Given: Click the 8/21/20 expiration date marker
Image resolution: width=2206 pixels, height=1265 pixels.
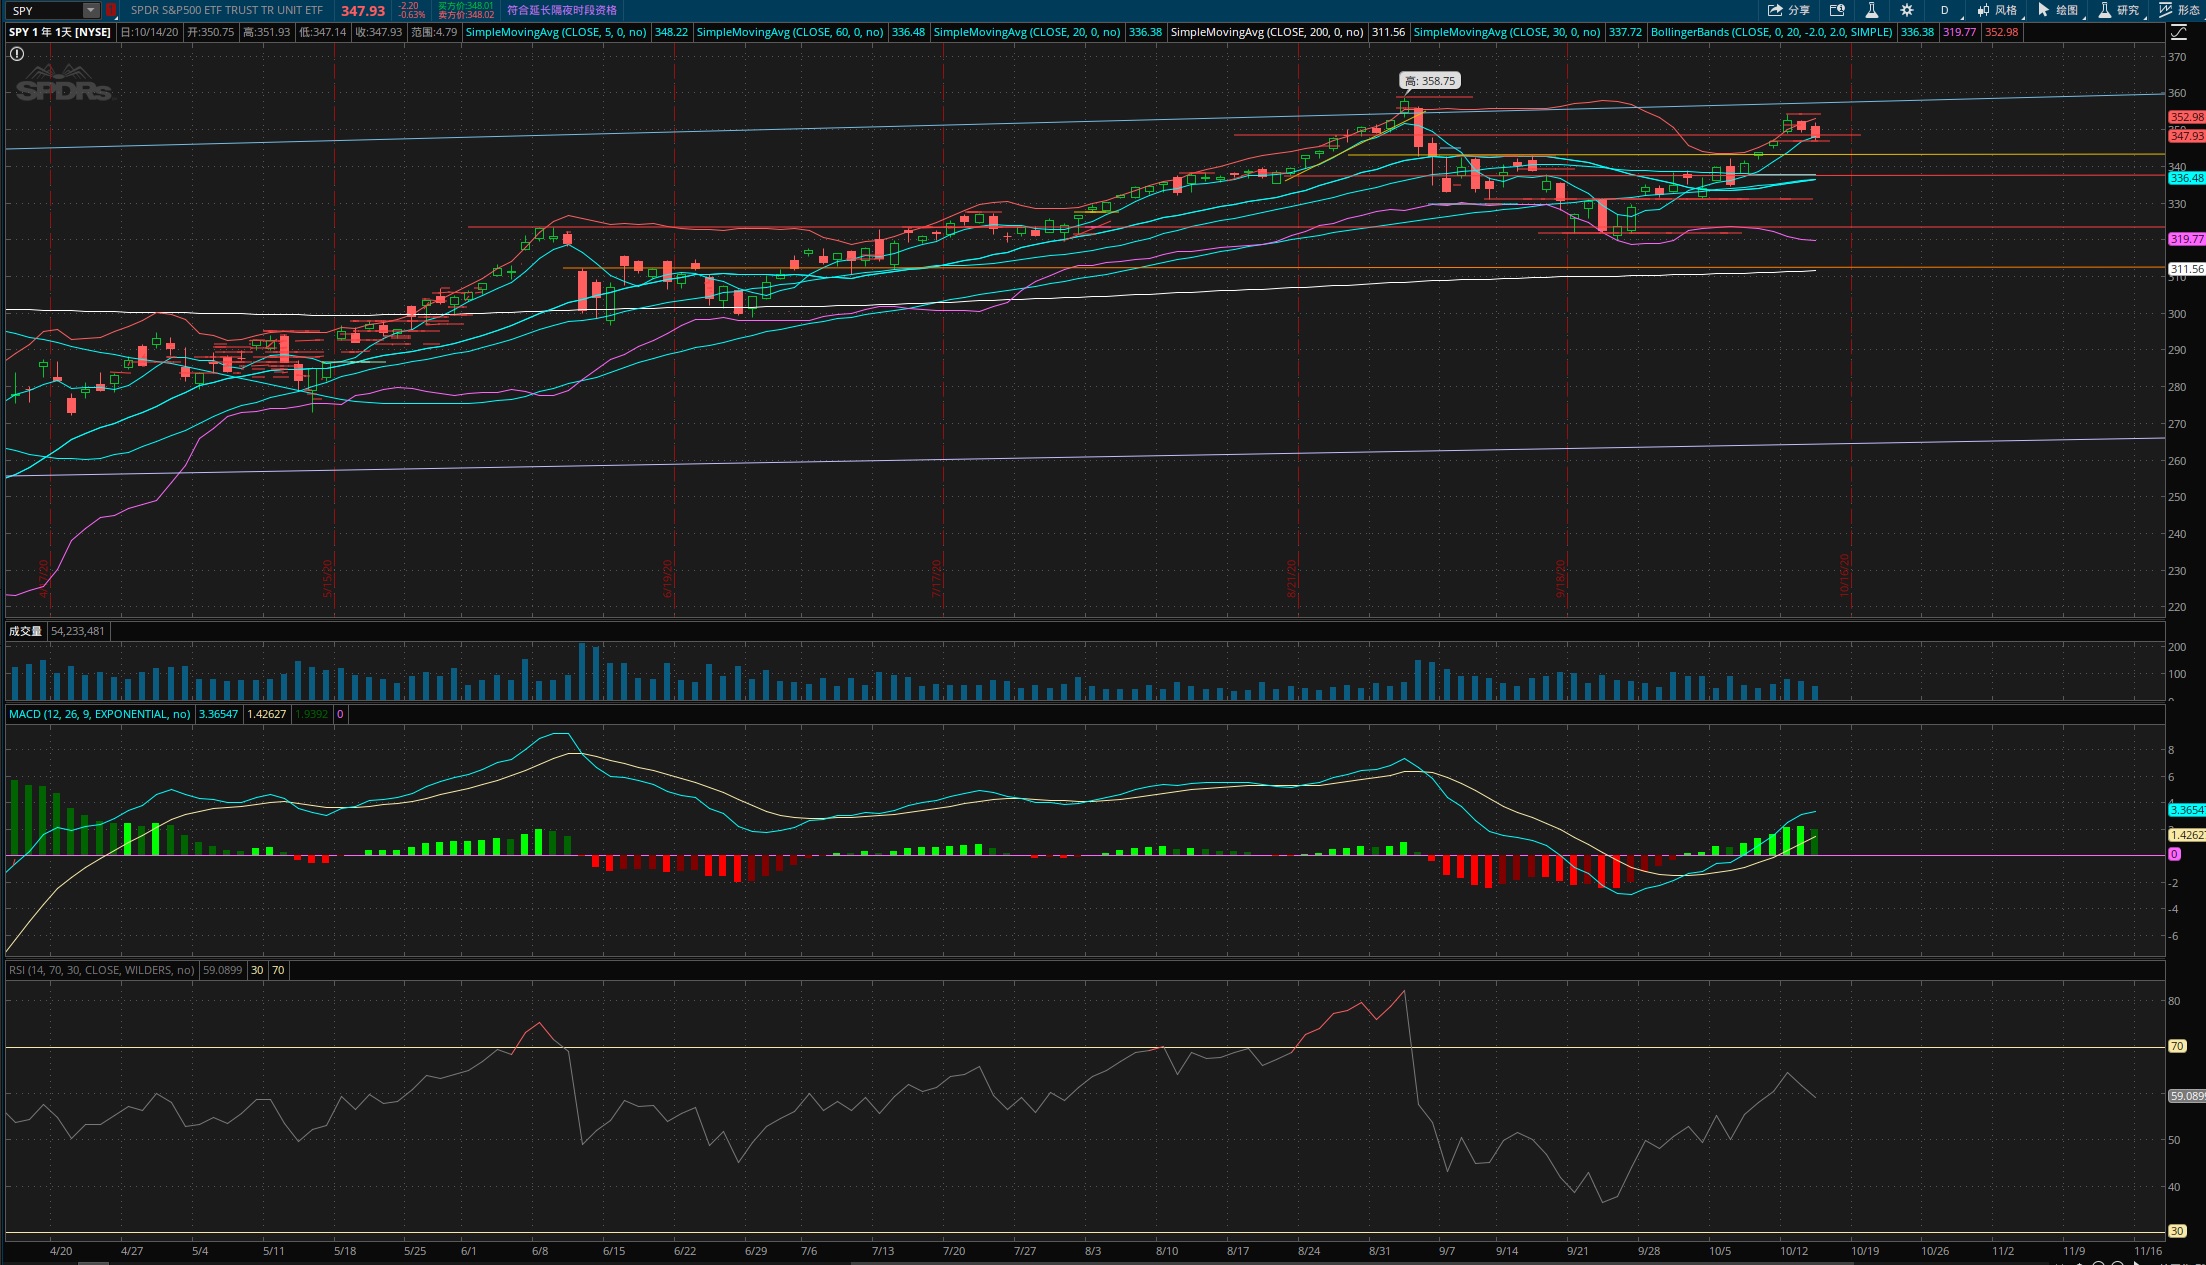Looking at the screenshot, I should coord(1292,579).
